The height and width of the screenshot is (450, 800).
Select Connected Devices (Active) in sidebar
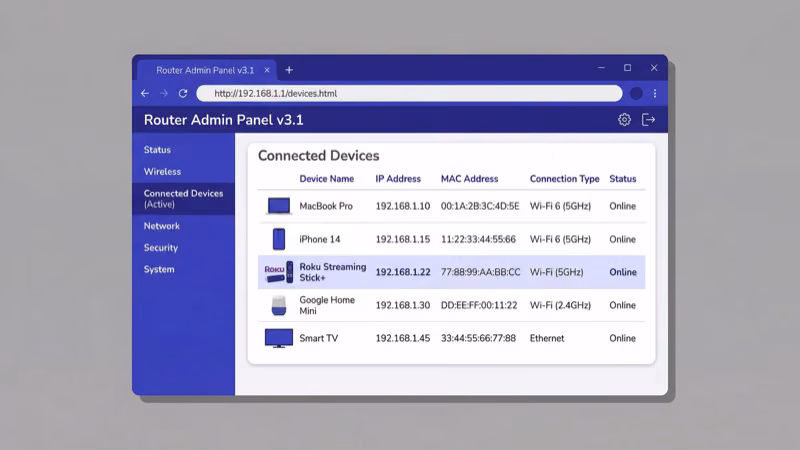183,198
